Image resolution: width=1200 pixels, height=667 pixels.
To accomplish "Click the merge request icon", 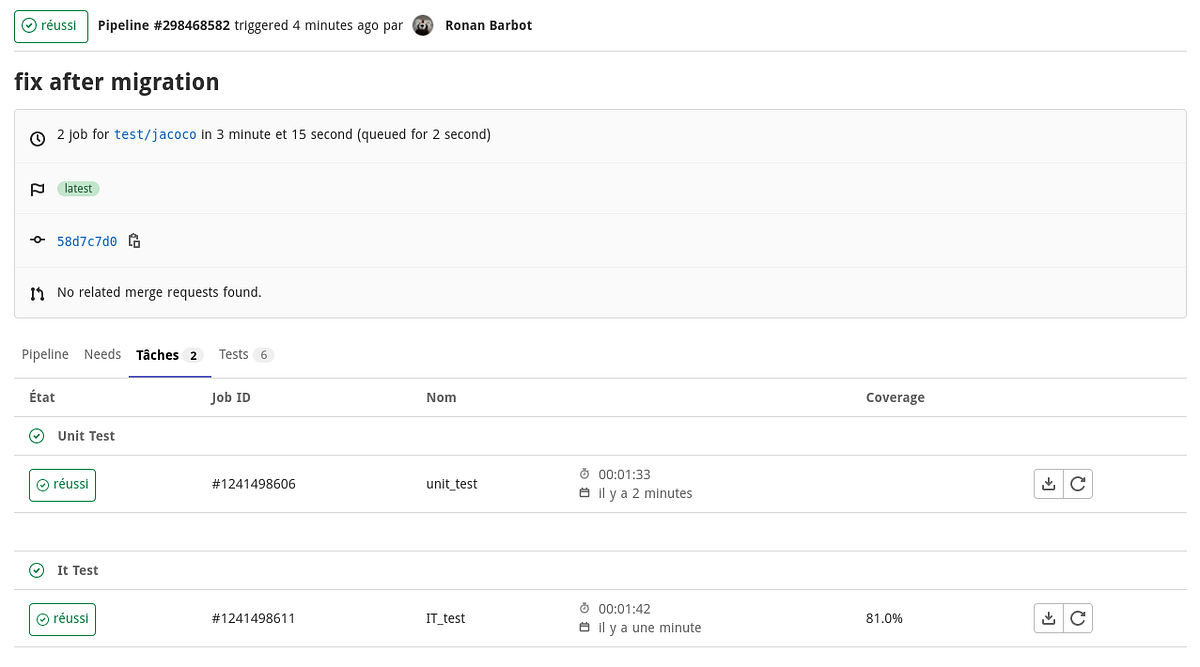I will coord(37,292).
